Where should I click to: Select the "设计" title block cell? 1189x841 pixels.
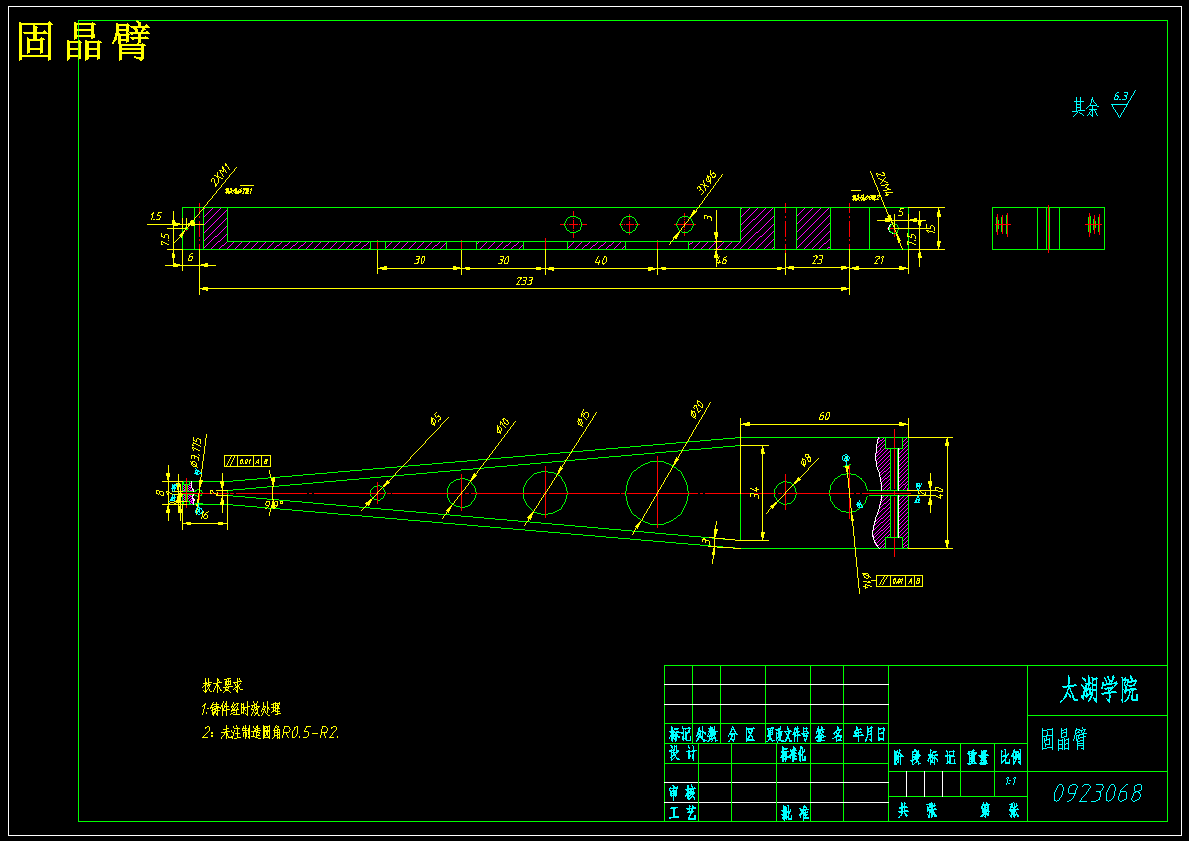pos(681,753)
